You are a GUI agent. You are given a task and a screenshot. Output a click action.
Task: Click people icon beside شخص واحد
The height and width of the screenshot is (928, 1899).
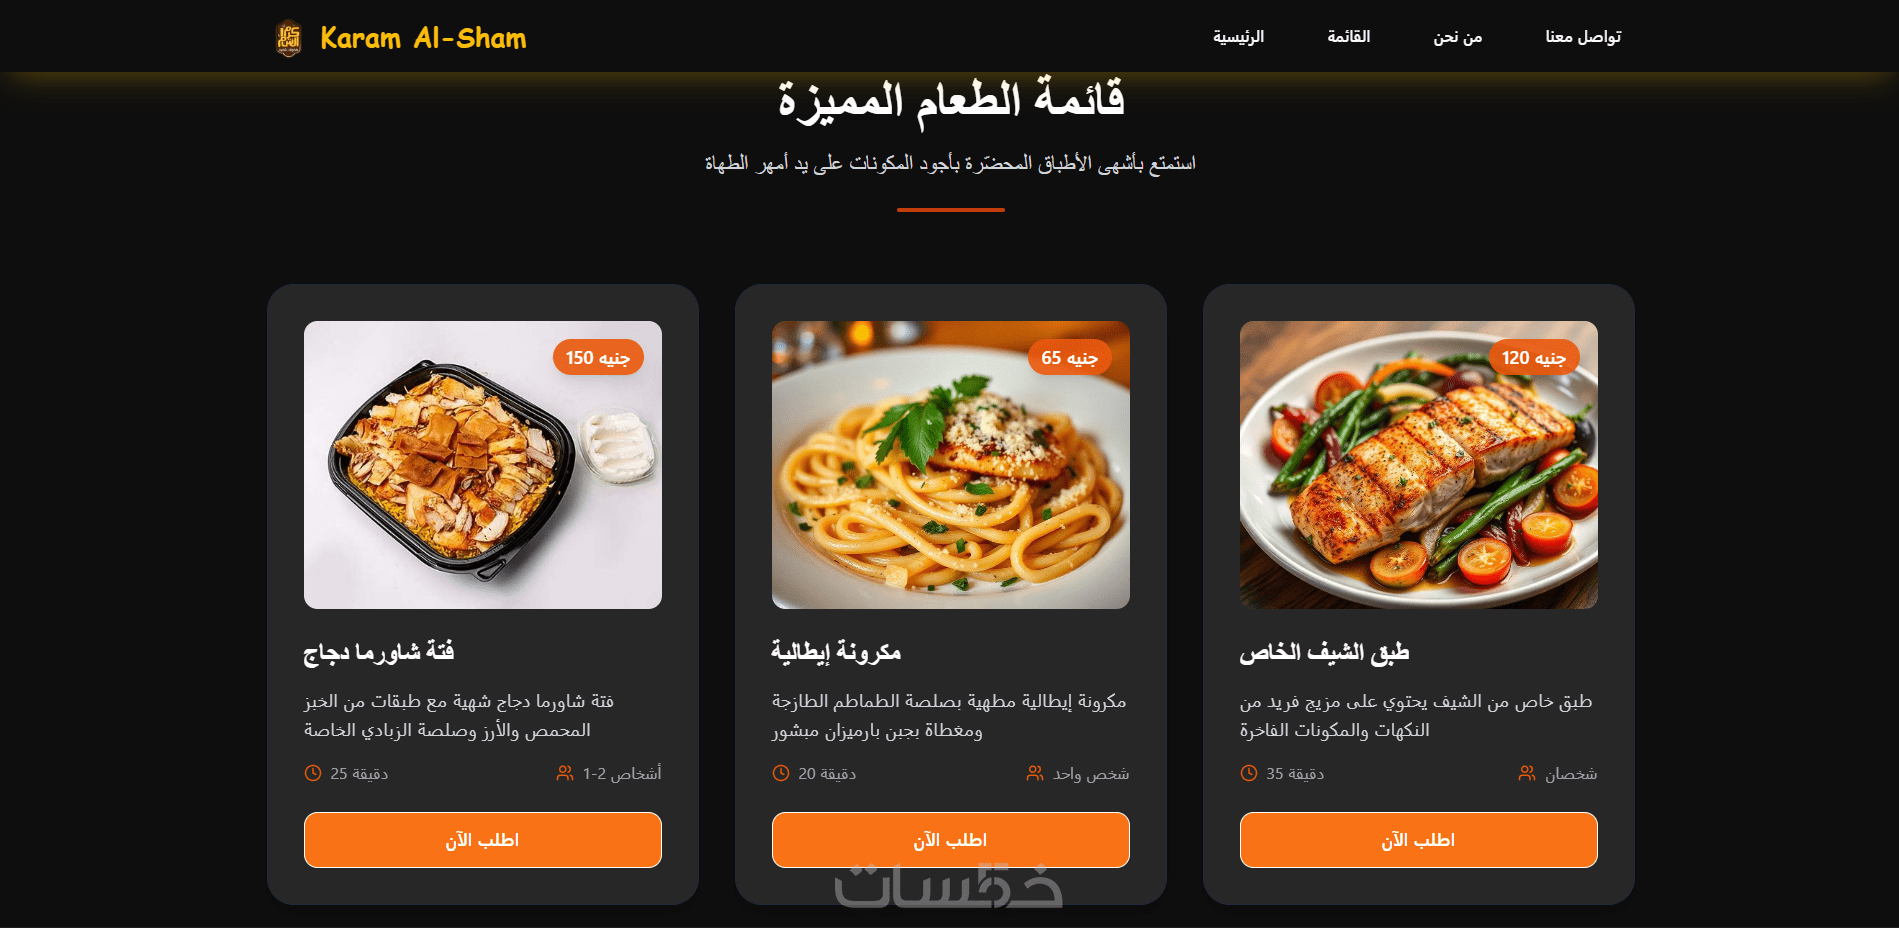tap(1035, 773)
